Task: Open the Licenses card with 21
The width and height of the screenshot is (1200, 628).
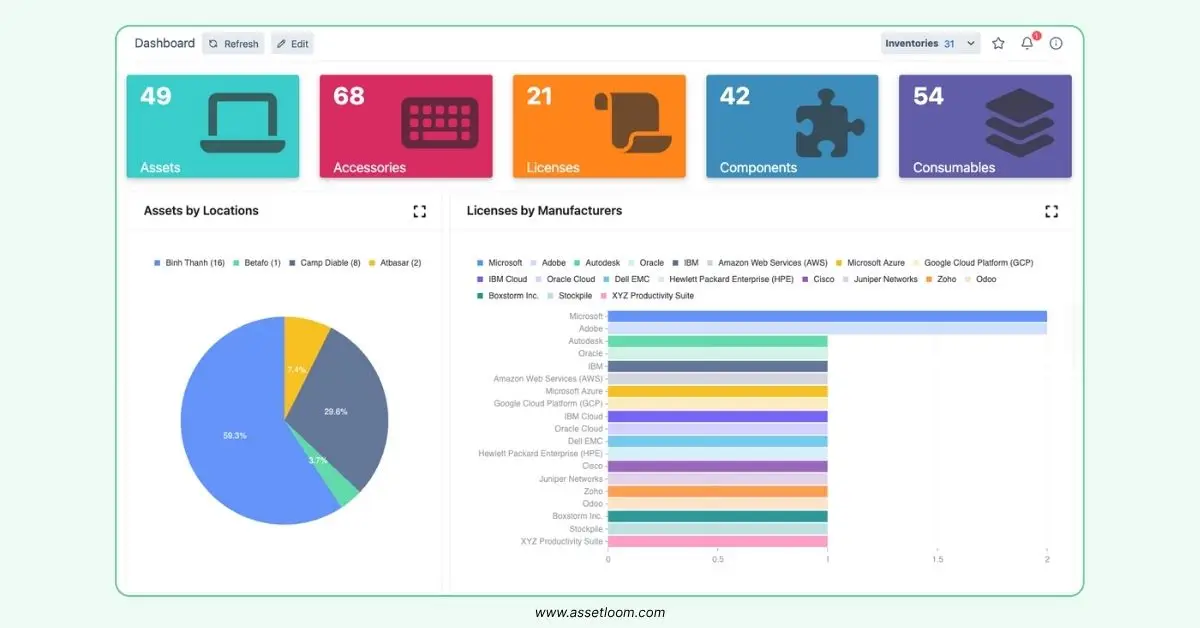Action: (x=599, y=127)
